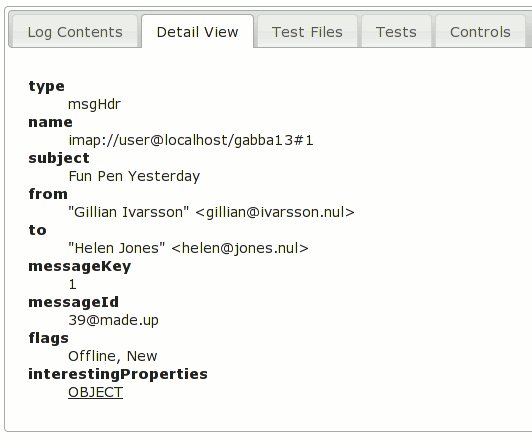The width and height of the screenshot is (532, 440).
Task: Click the Fun Pen Yesterday subject text
Action: 134,176
